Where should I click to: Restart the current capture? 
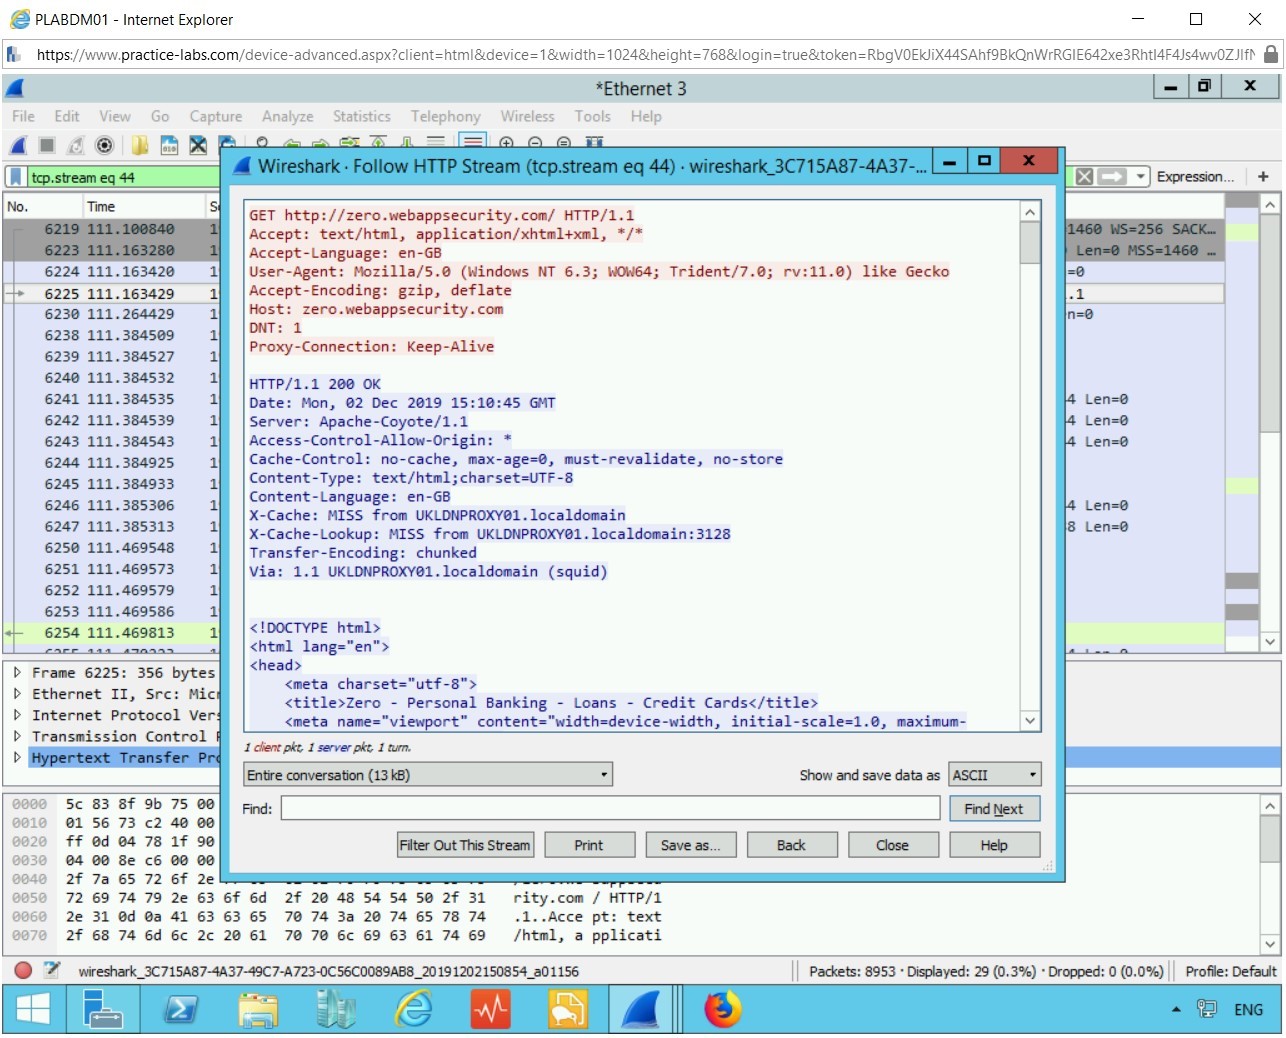pos(76,145)
